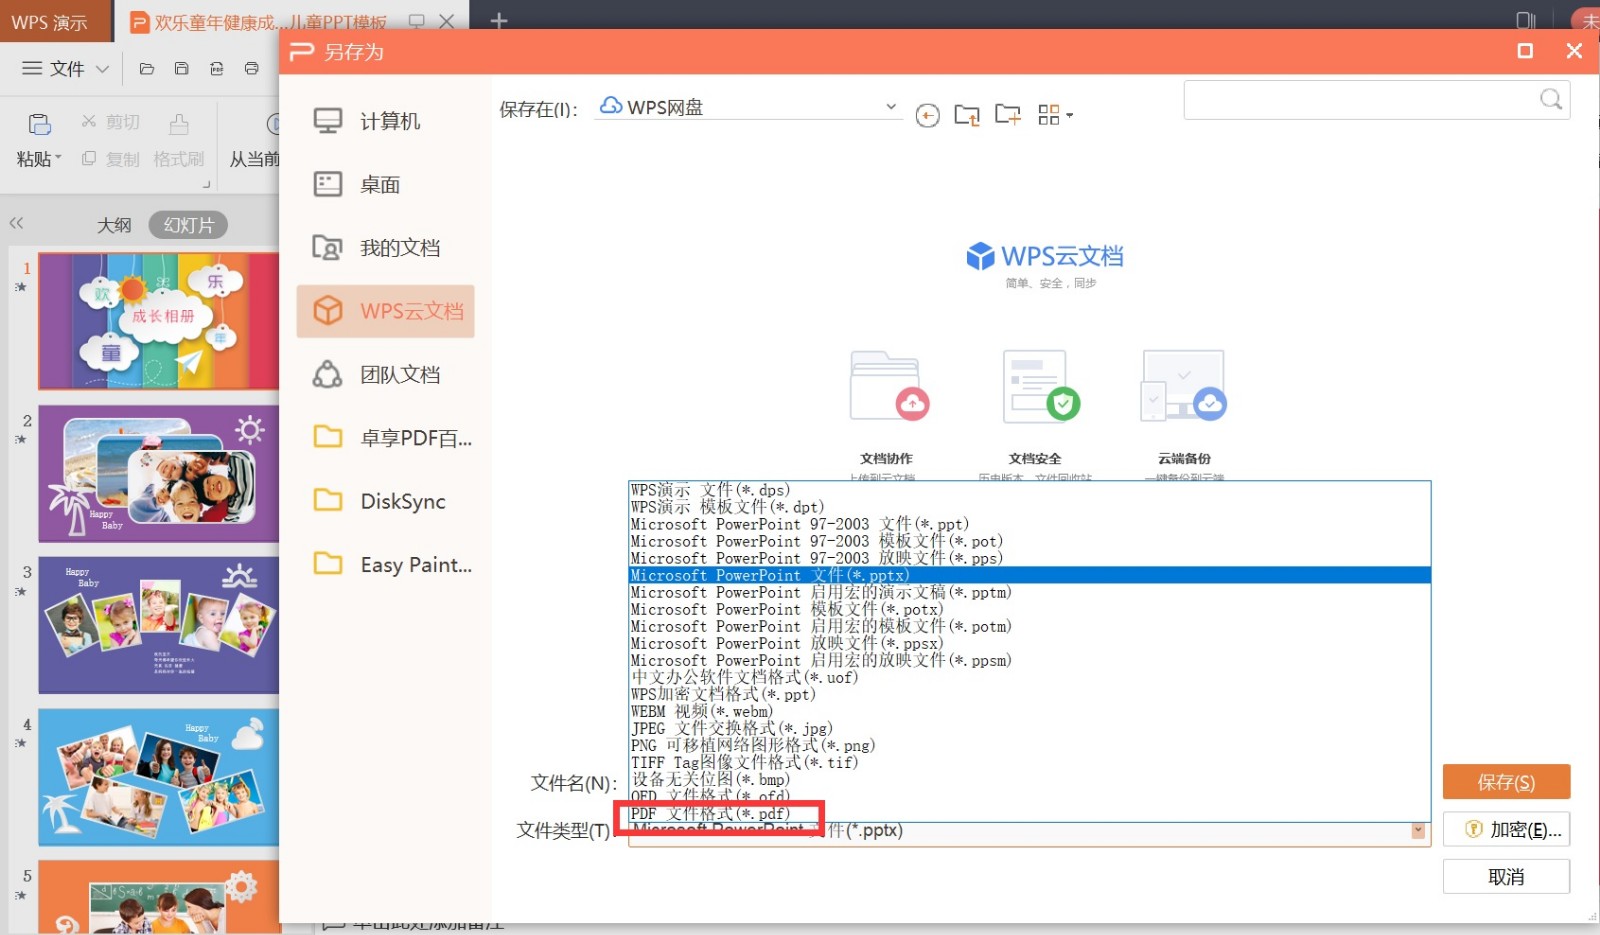Choose JPEG 文件交换格式(*.jpg) file type
Screen dimensions: 1600x935
1029,728
